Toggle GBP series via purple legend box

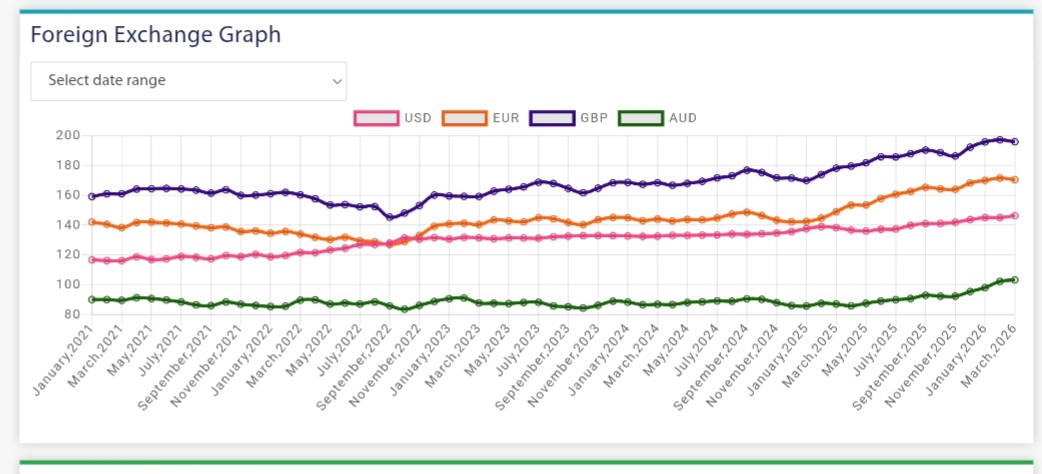552,118
